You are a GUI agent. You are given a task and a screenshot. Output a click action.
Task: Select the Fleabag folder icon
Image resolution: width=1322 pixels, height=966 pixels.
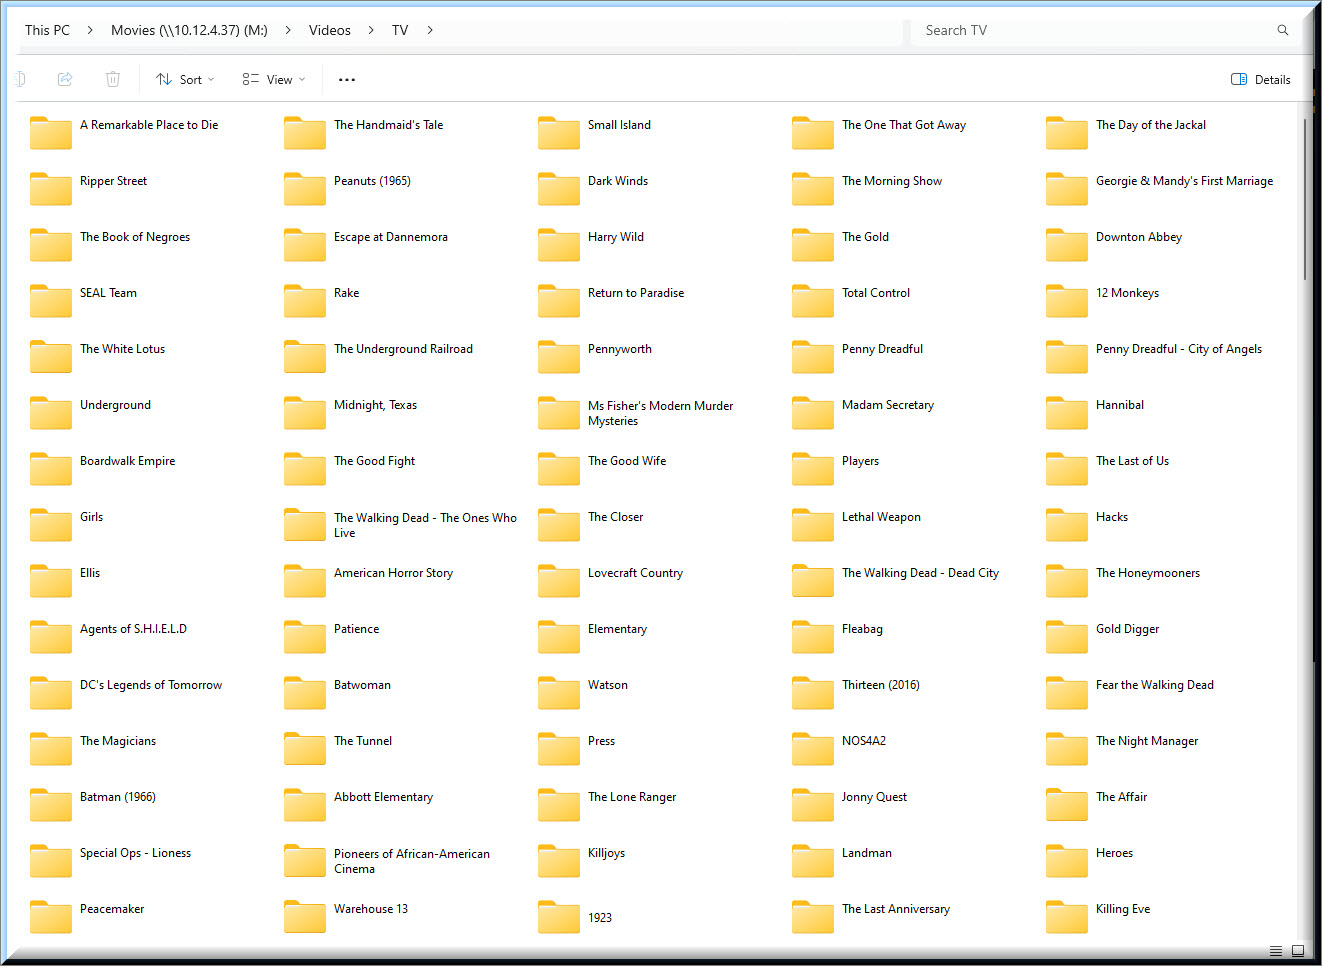pyautogui.click(x=813, y=636)
